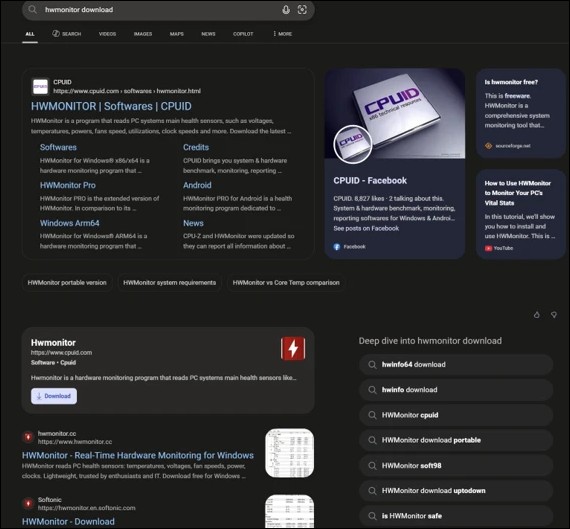Open the Android sitelink
The image size is (570, 529).
(x=197, y=185)
